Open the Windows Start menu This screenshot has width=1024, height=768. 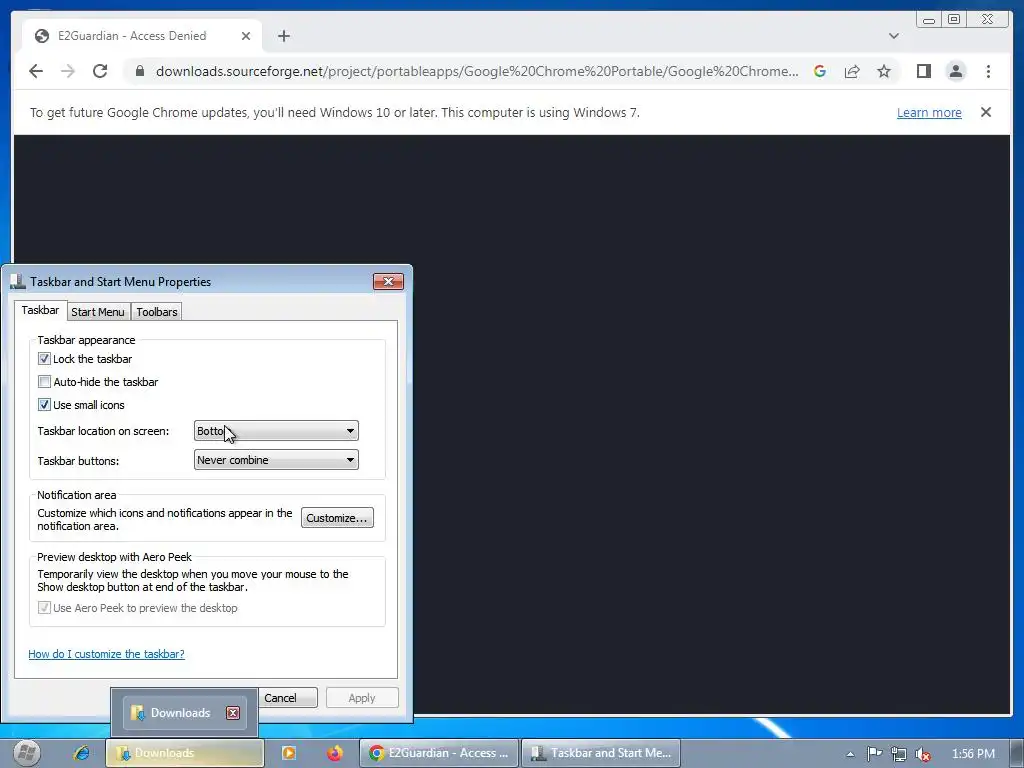[26, 753]
